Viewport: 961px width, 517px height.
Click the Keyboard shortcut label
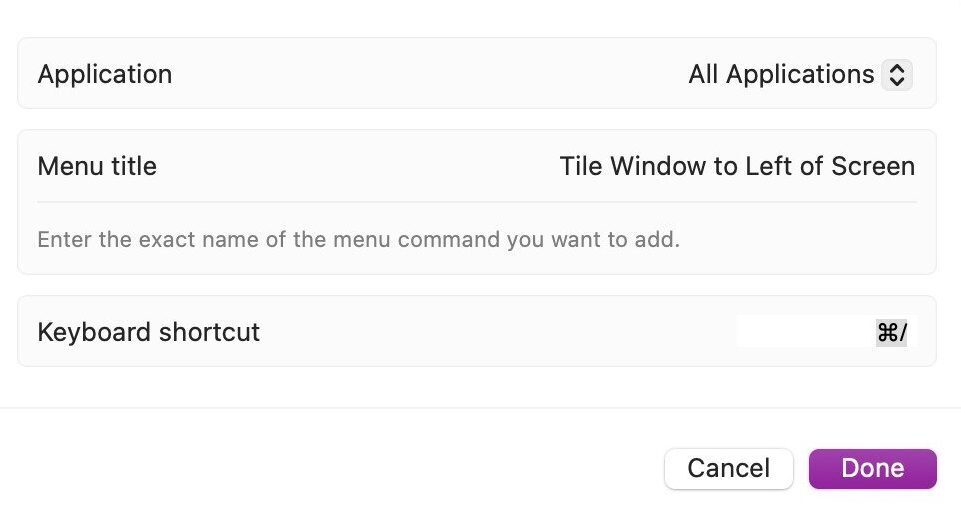pyautogui.click(x=149, y=332)
